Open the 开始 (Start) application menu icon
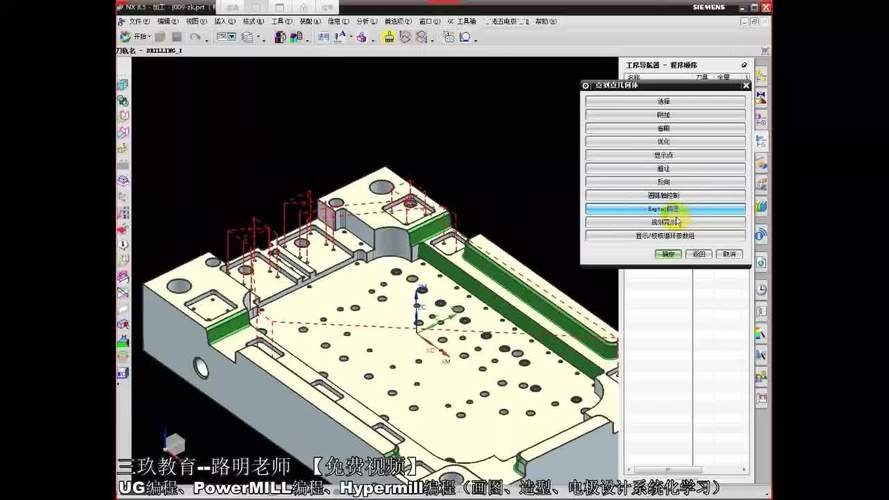This screenshot has height=500, width=889. point(125,37)
